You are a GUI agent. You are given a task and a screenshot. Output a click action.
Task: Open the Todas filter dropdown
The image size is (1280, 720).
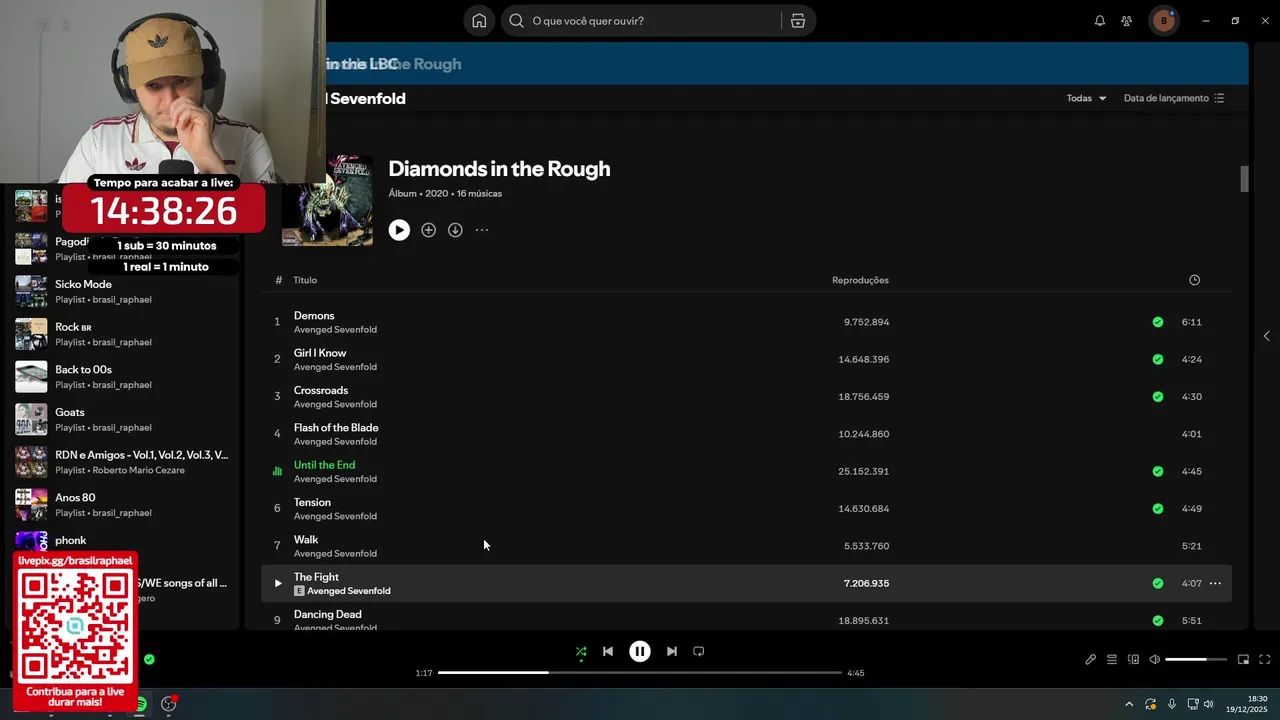1086,98
